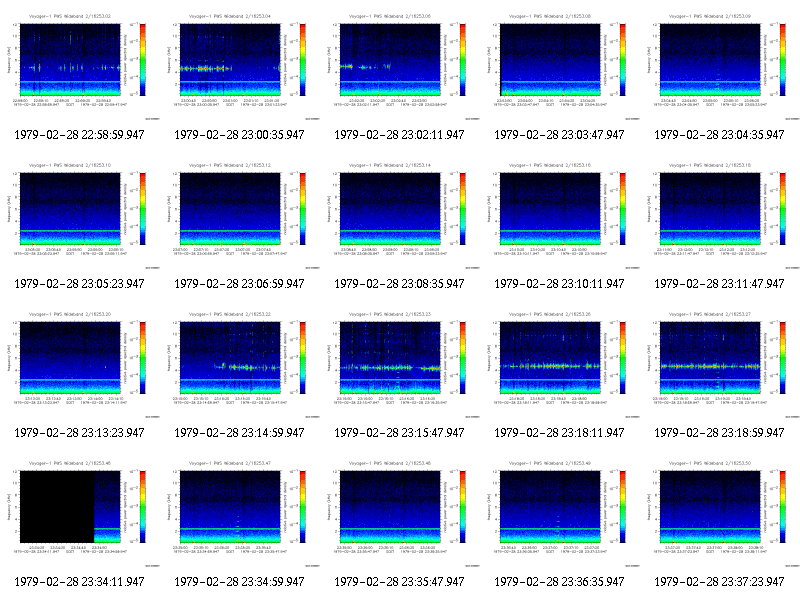Screen dimensions: 800x596
Task: Click the caption 1979-02-28 23:08:35.947
Action: pos(399,284)
